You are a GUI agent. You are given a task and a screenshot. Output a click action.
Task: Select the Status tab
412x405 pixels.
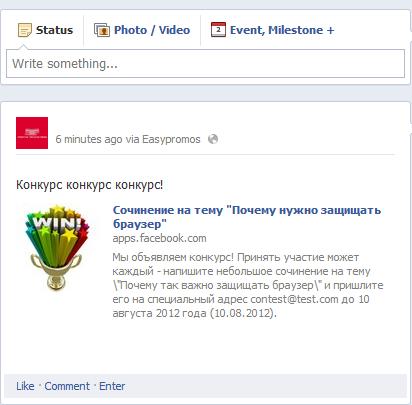[45, 30]
